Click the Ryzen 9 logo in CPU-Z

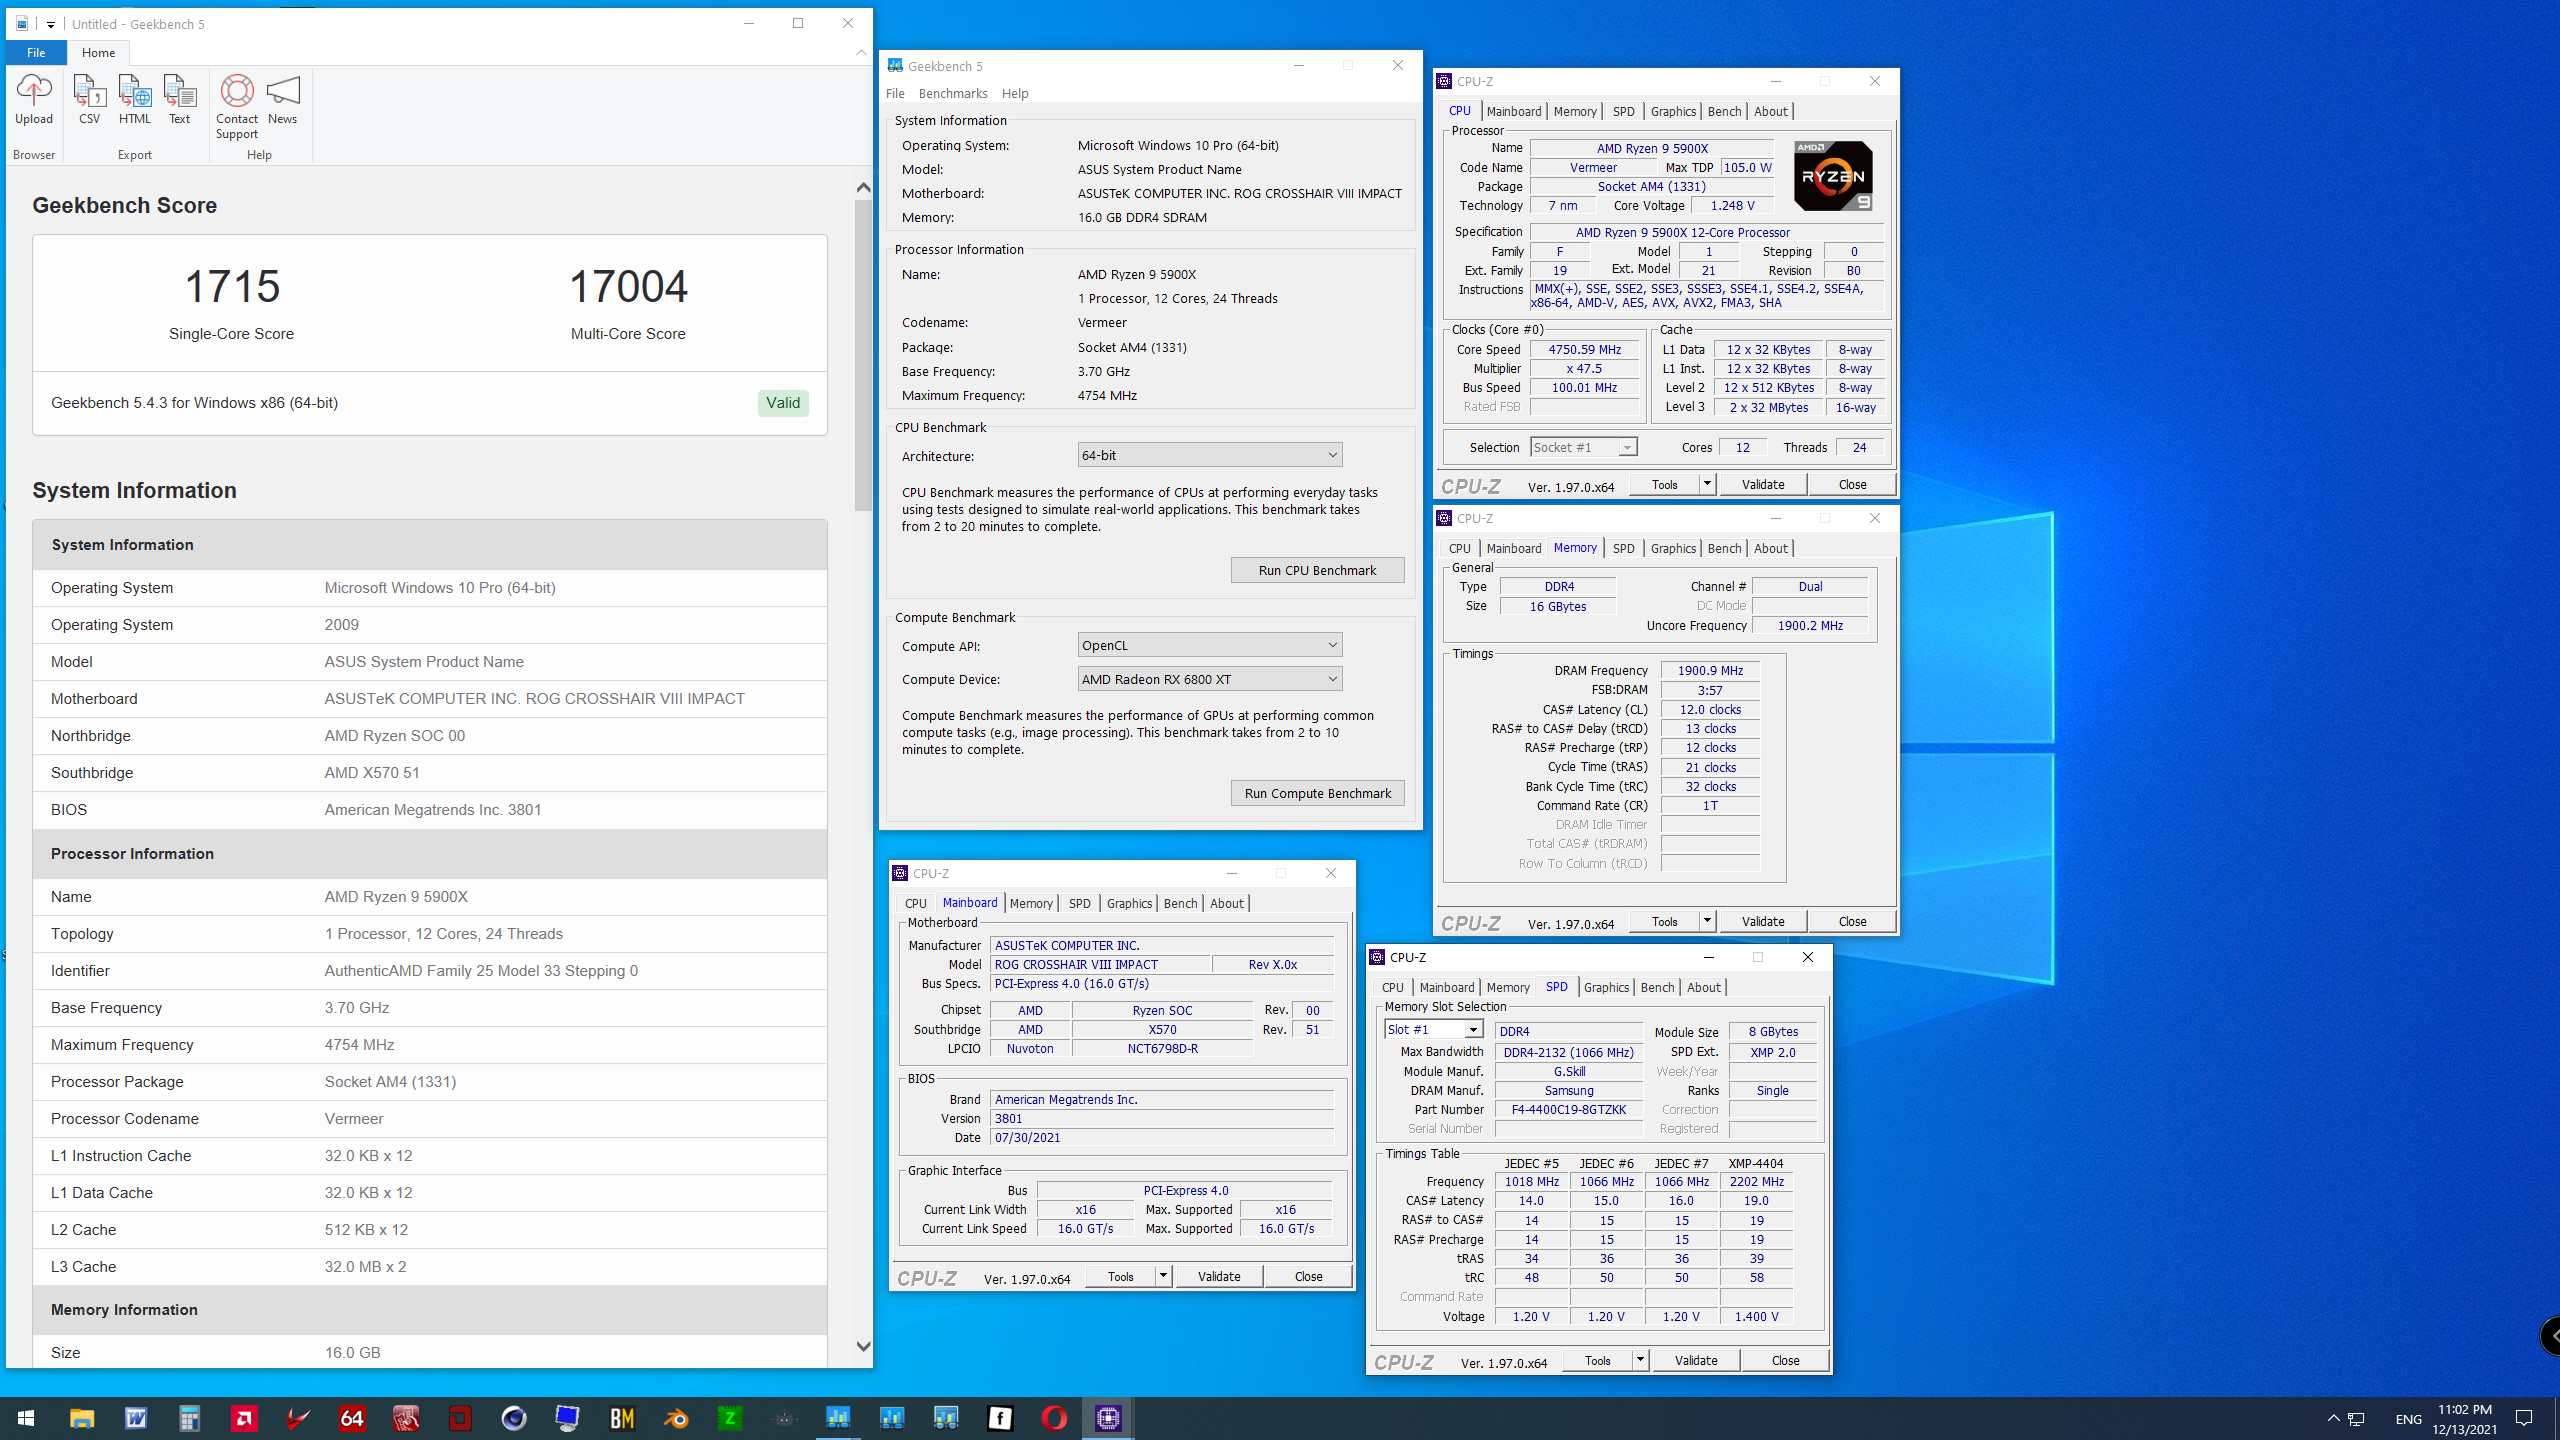(x=1833, y=175)
